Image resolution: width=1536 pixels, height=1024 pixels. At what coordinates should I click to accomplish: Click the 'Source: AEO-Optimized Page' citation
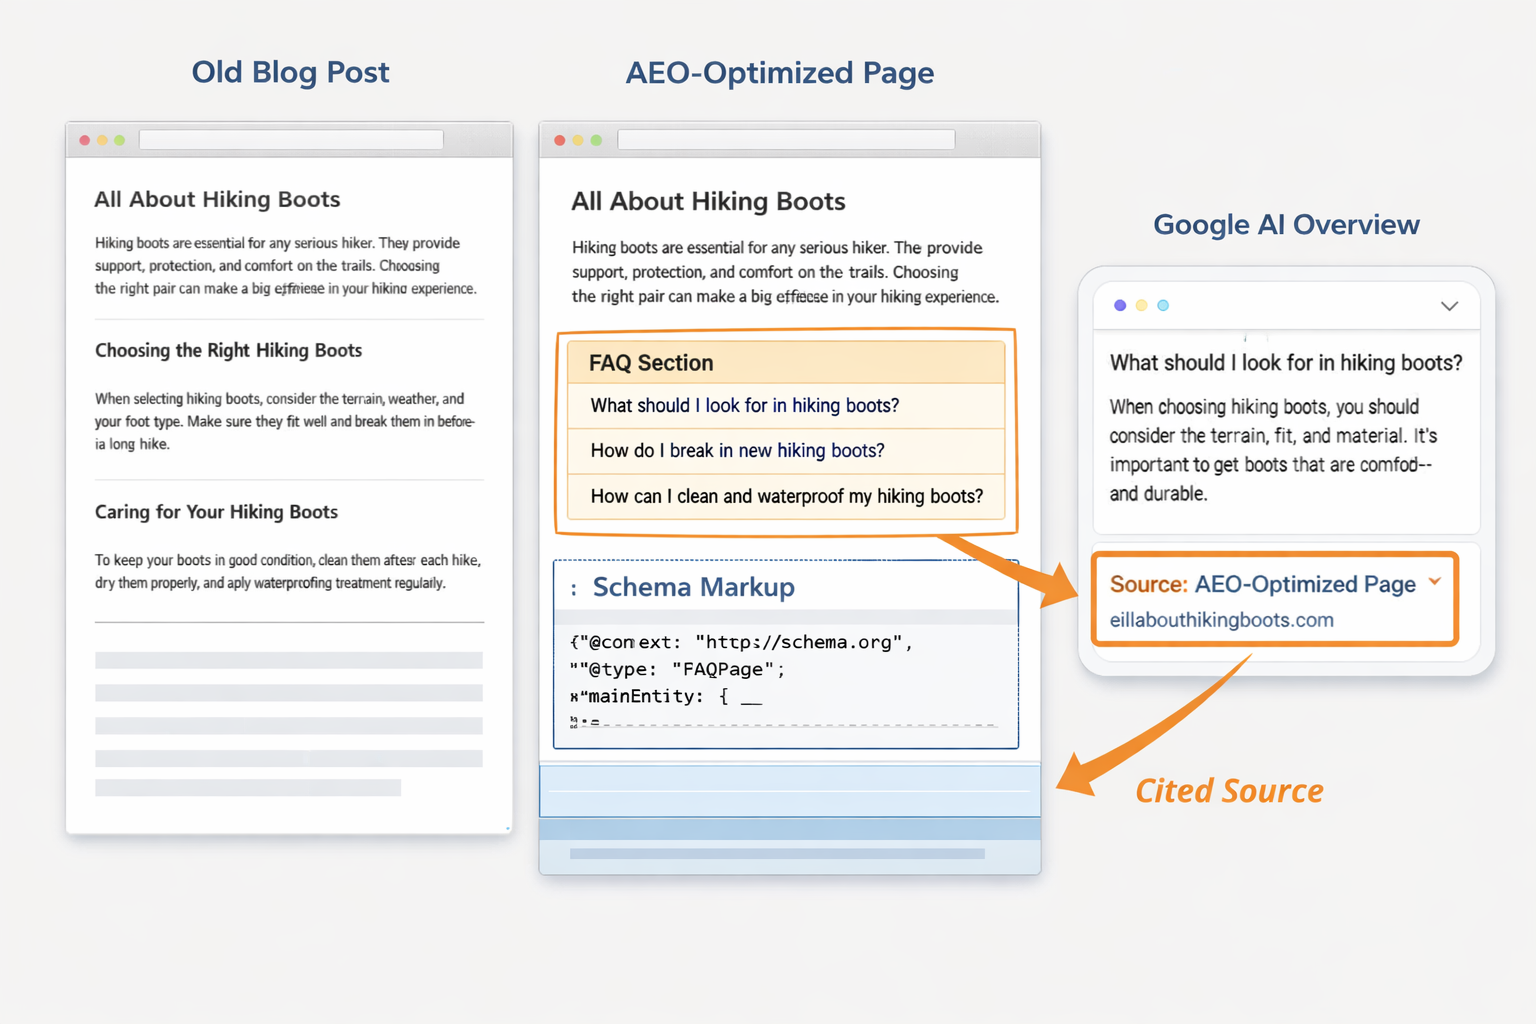pyautogui.click(x=1262, y=584)
